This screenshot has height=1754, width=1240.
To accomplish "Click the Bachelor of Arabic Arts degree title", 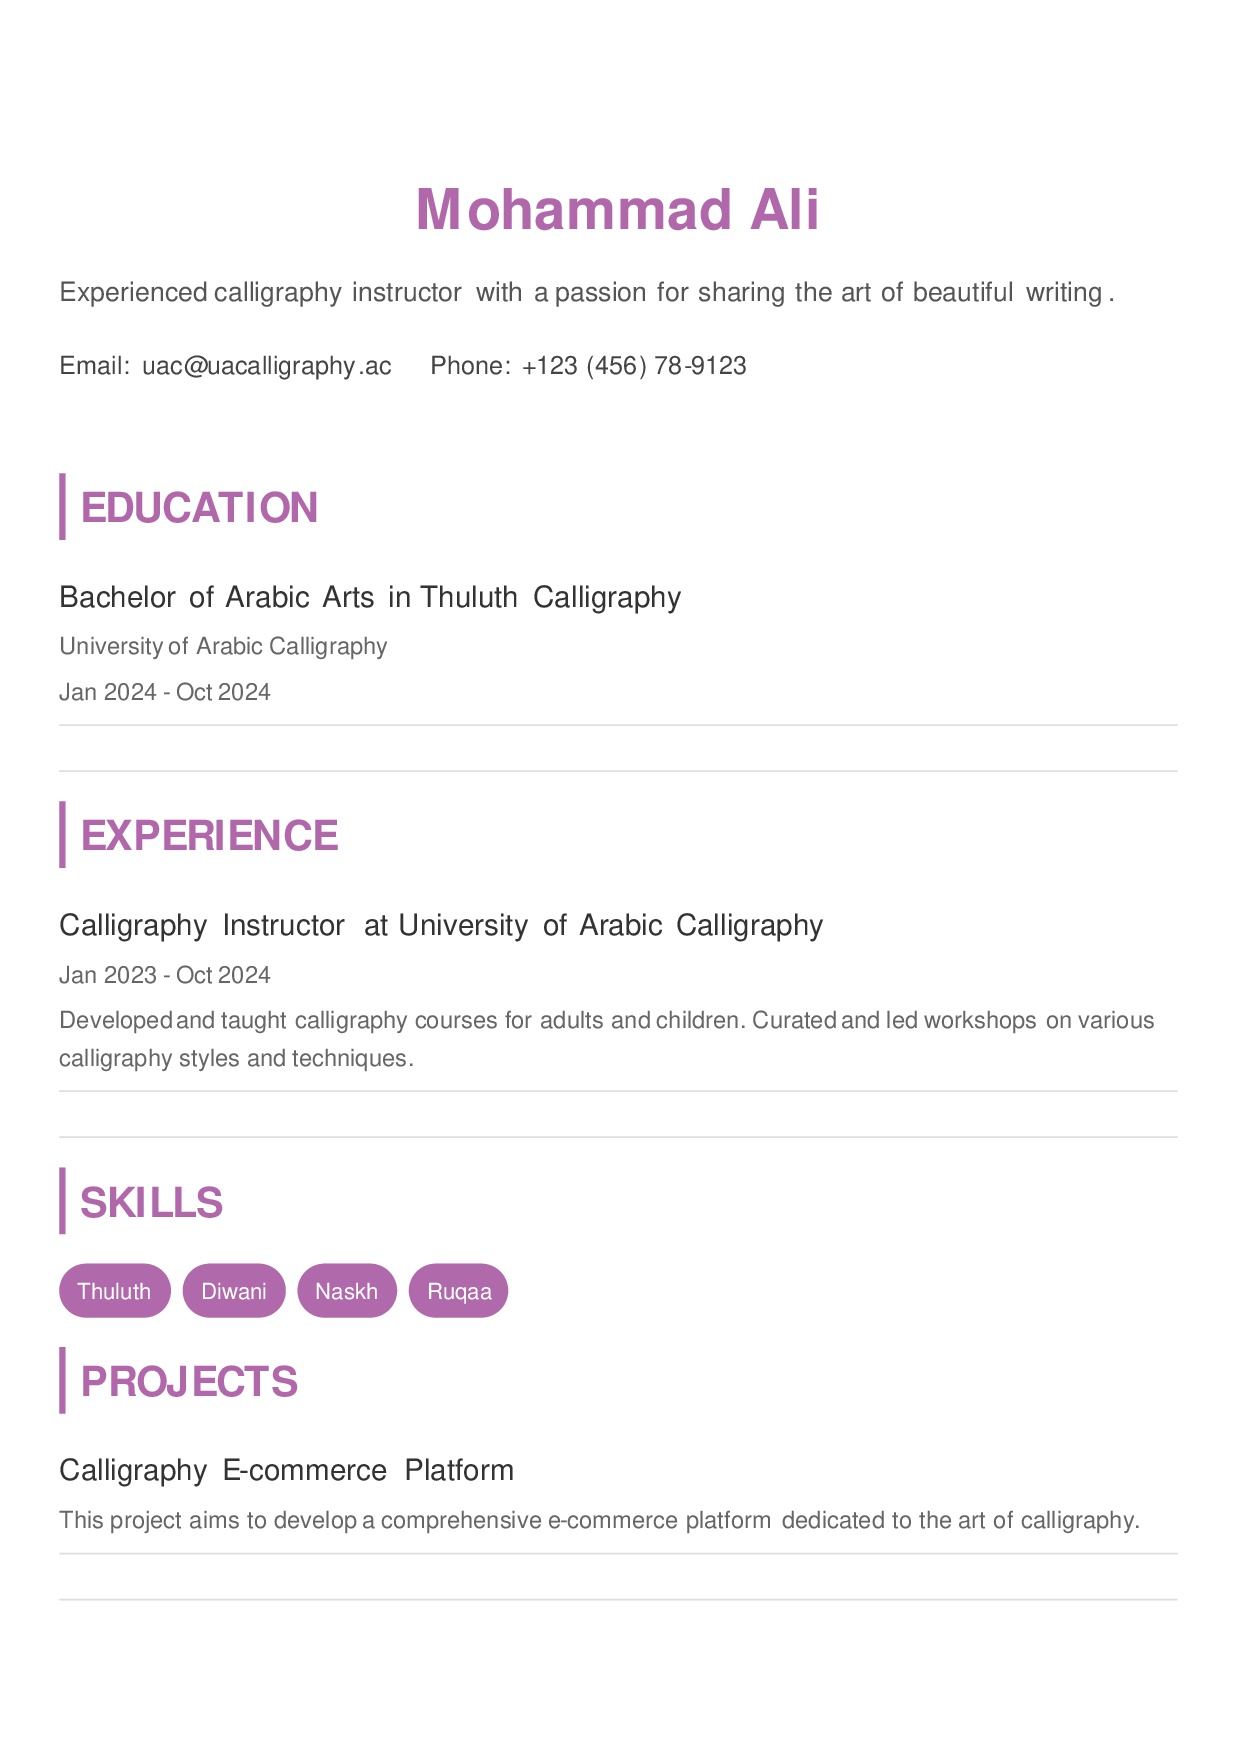I will (x=370, y=597).
